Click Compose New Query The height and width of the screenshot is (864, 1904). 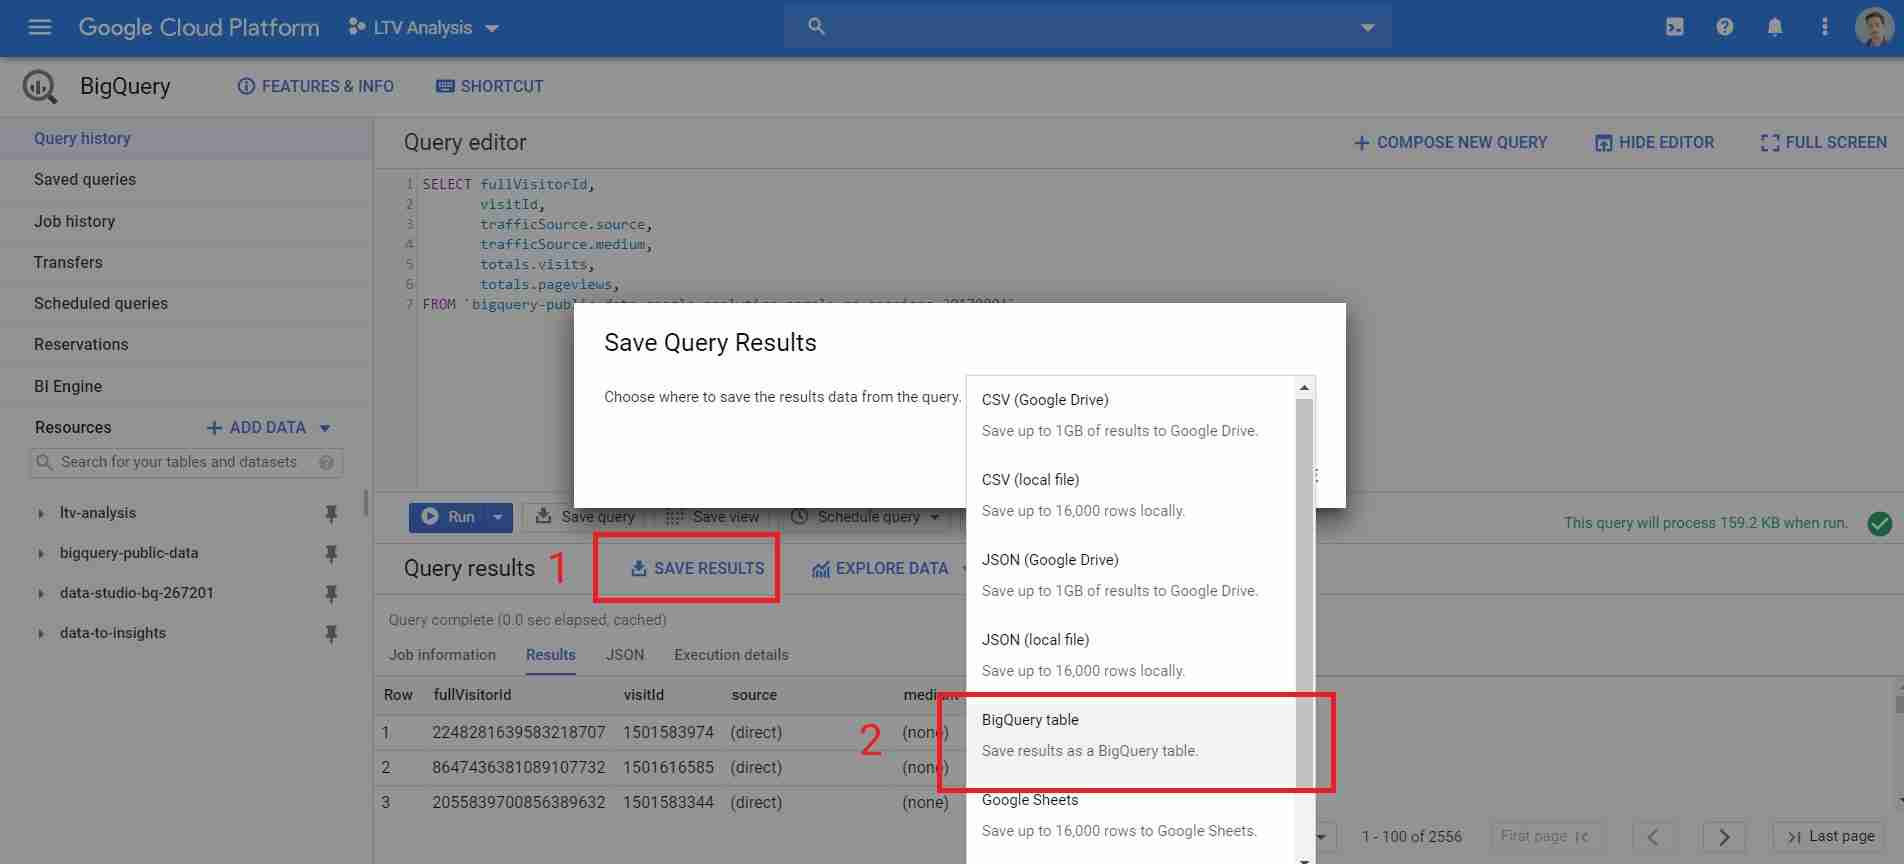(1450, 142)
